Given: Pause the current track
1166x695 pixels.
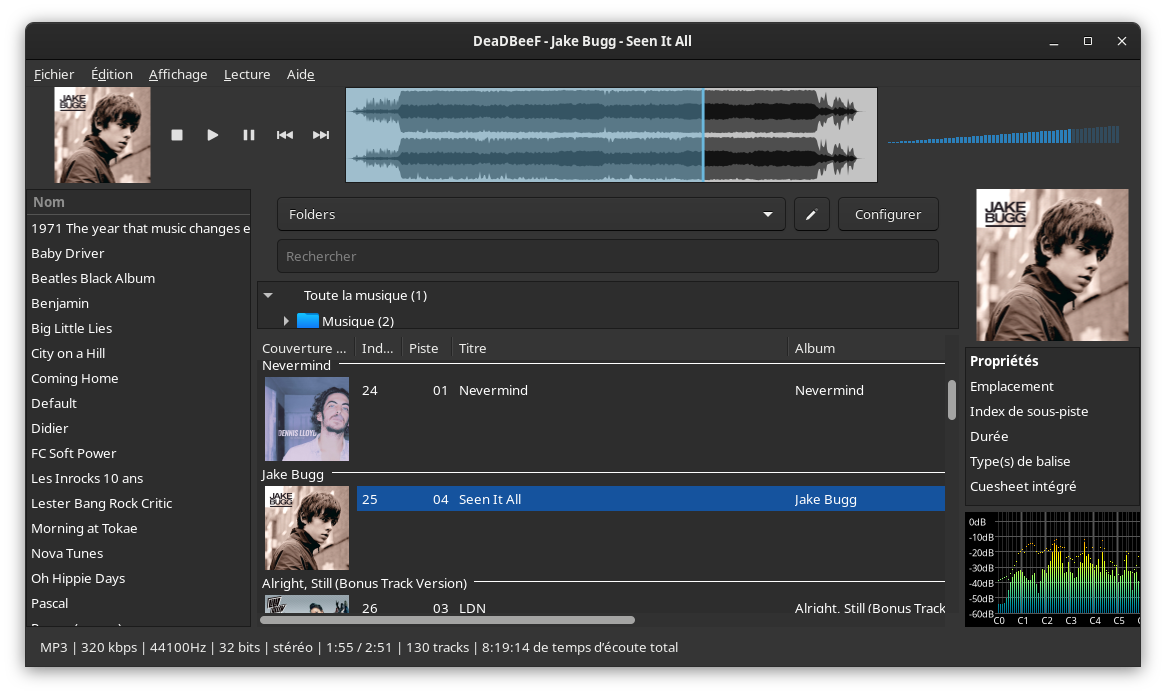Looking at the screenshot, I should pyautogui.click(x=249, y=135).
